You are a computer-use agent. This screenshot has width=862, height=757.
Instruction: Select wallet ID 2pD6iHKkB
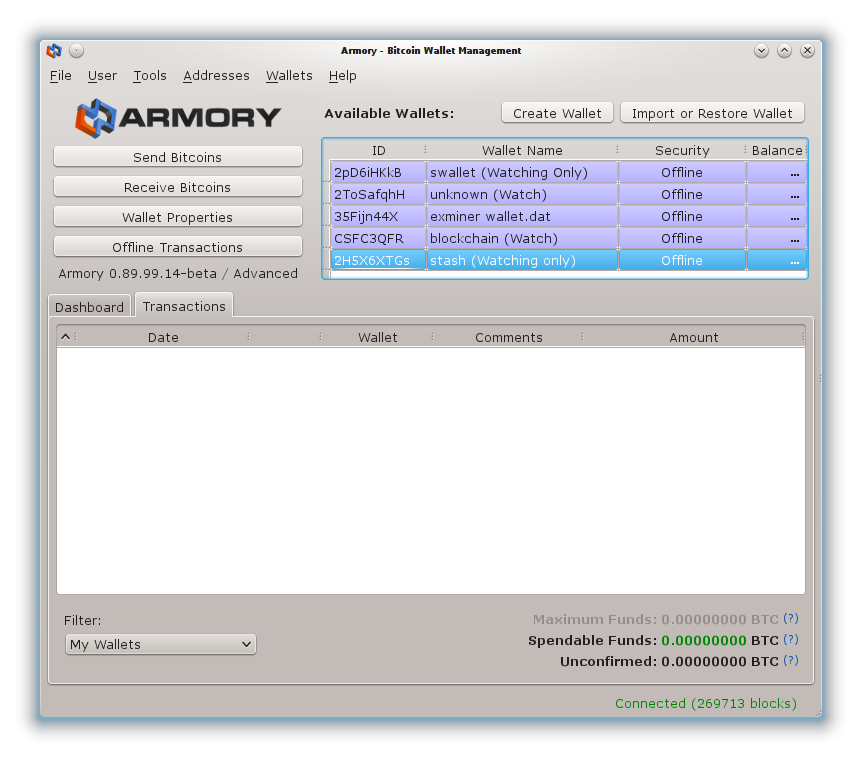click(378, 172)
